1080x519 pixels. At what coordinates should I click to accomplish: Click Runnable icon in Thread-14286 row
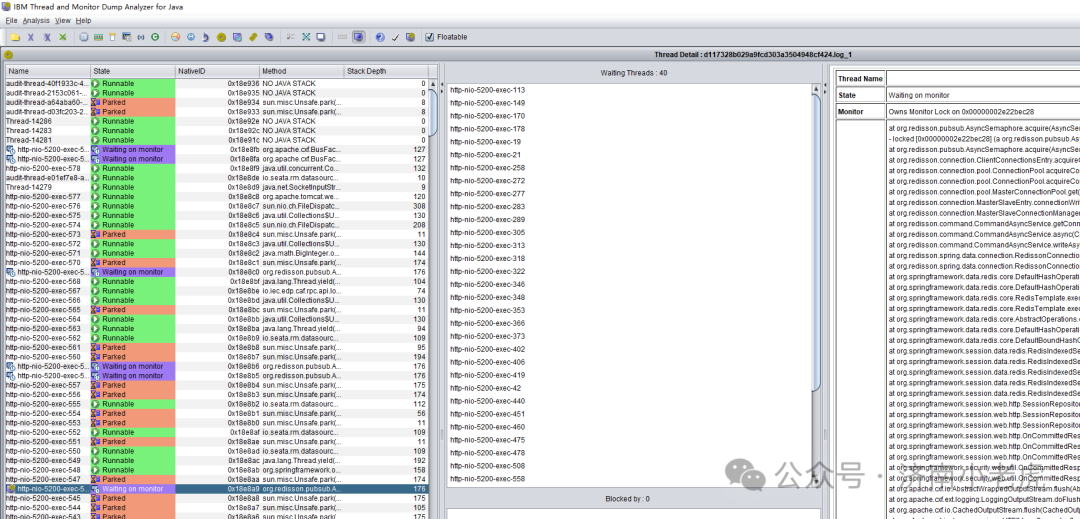(x=96, y=121)
